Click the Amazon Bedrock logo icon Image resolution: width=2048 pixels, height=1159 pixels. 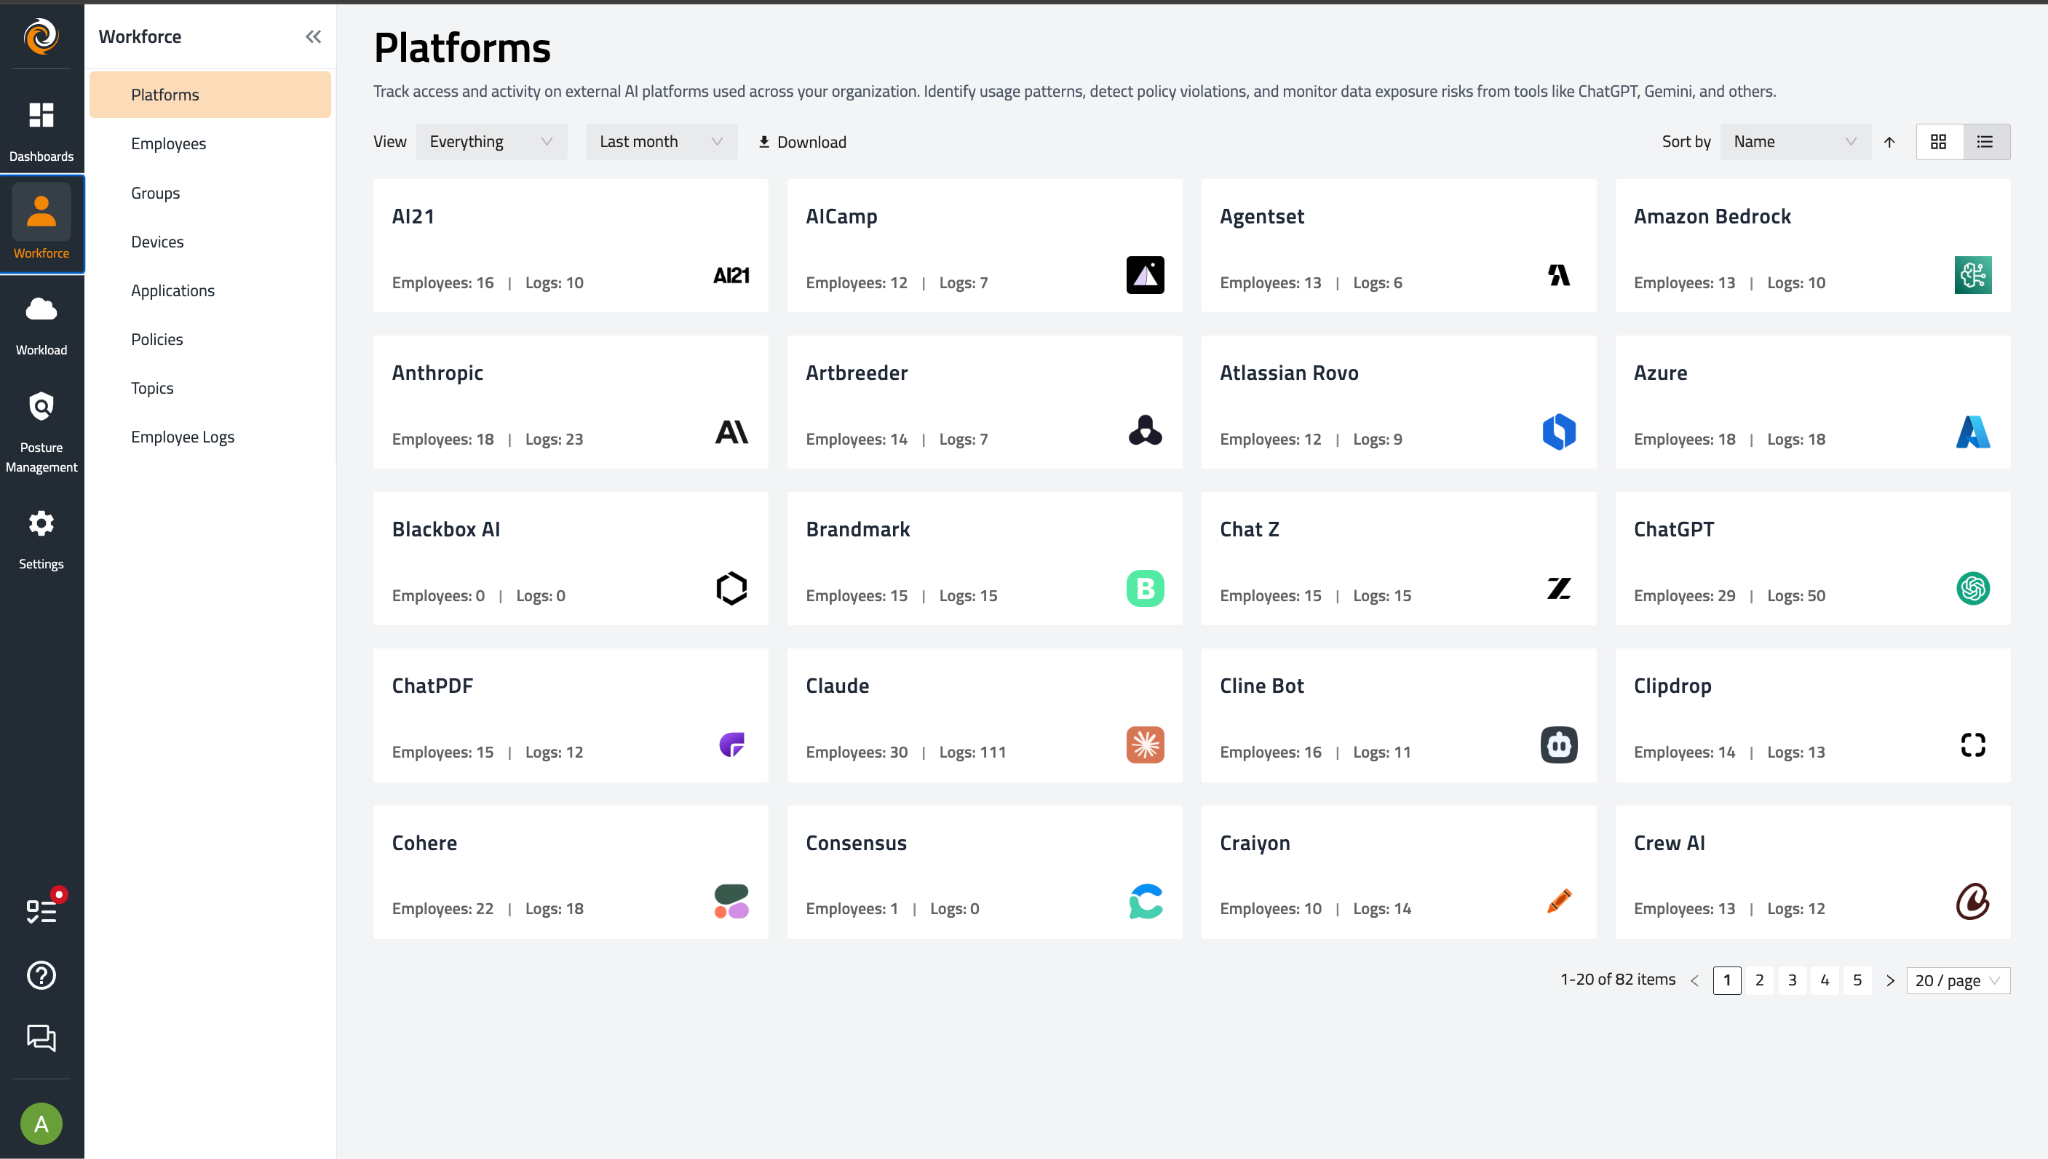click(1973, 275)
